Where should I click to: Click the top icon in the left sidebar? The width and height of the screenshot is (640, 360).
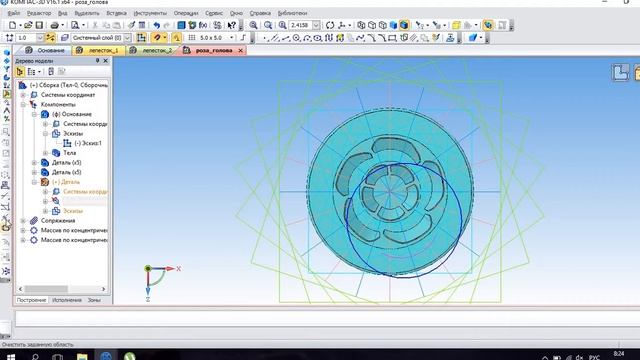pyautogui.click(x=7, y=53)
